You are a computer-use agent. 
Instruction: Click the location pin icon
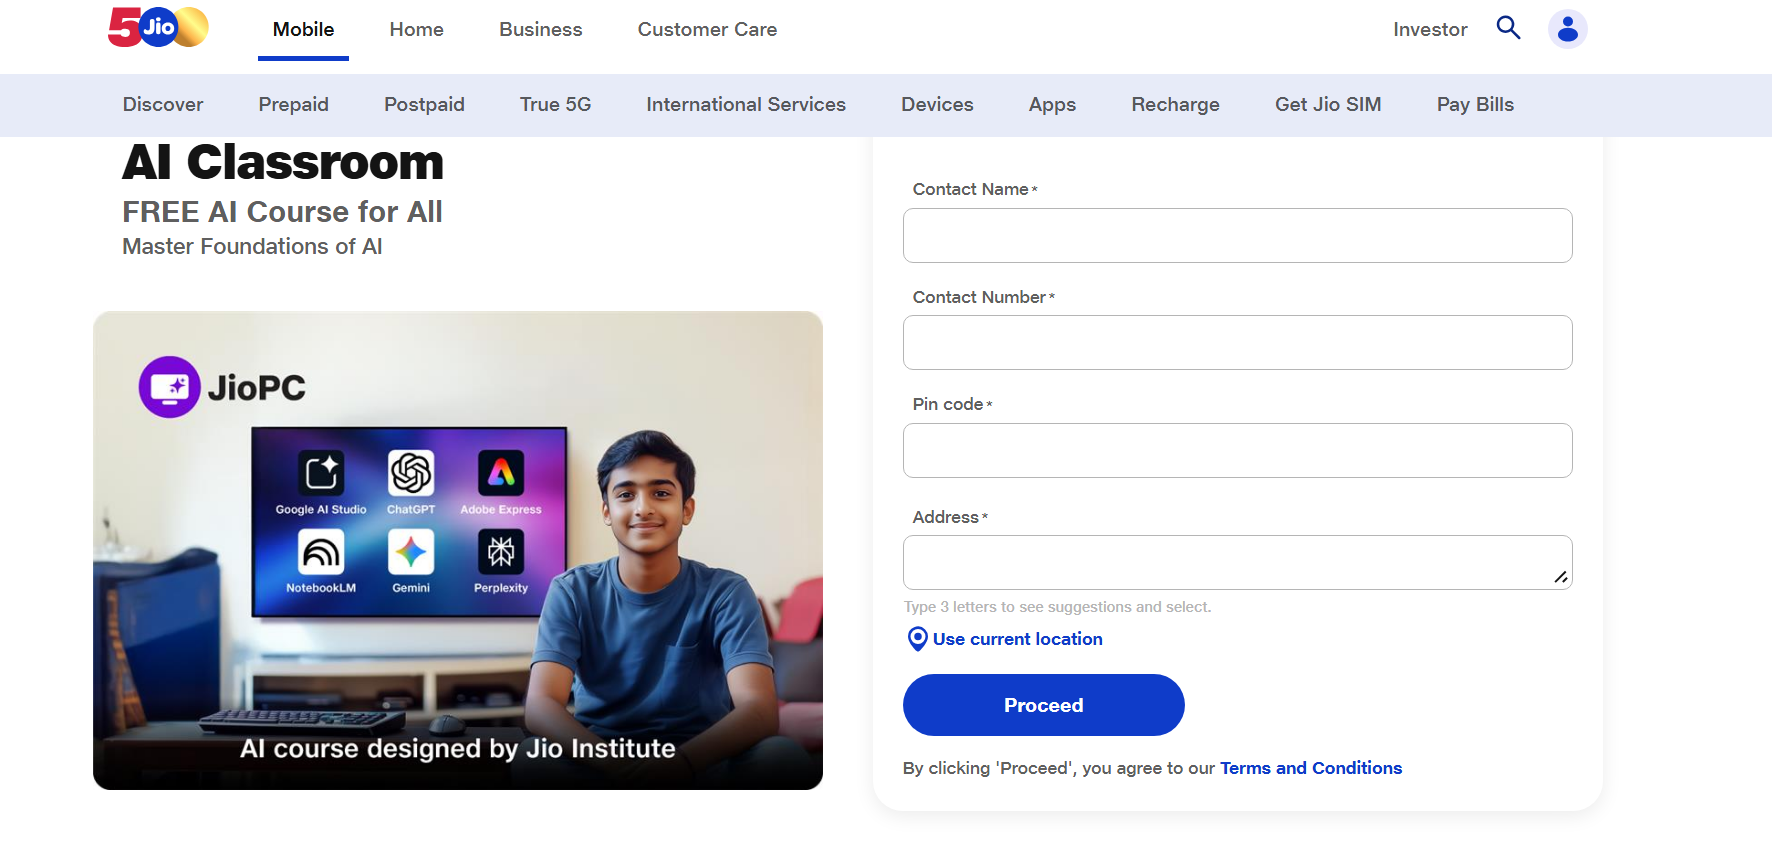pos(917,639)
